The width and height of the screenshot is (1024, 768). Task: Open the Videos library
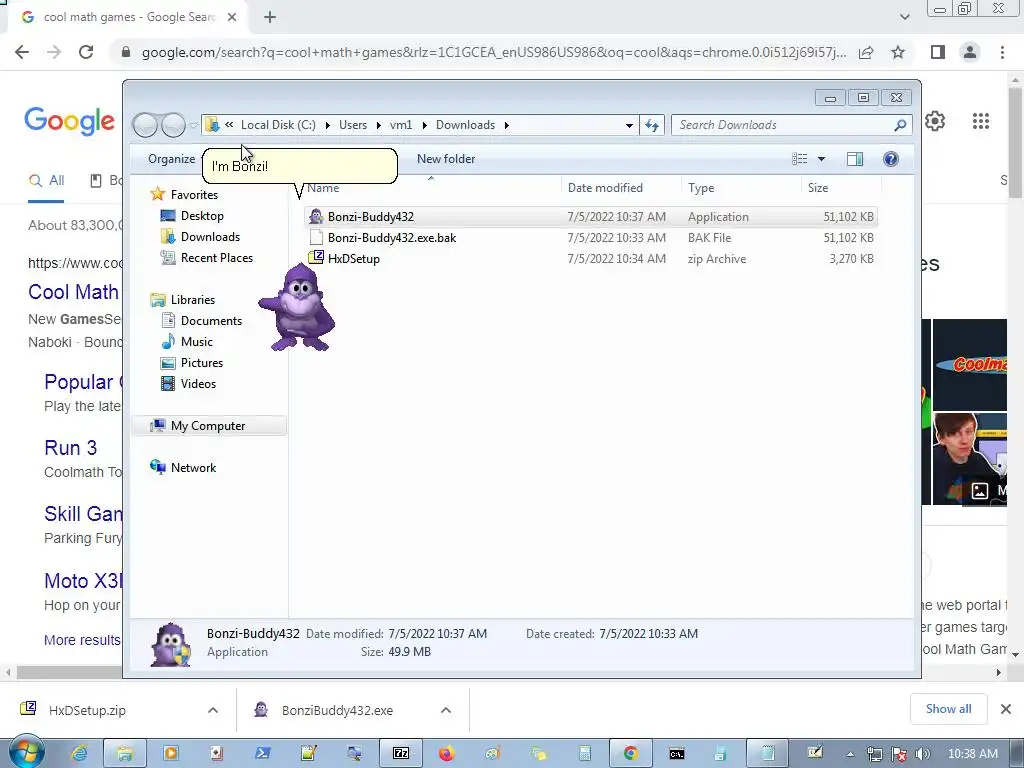tap(198, 383)
